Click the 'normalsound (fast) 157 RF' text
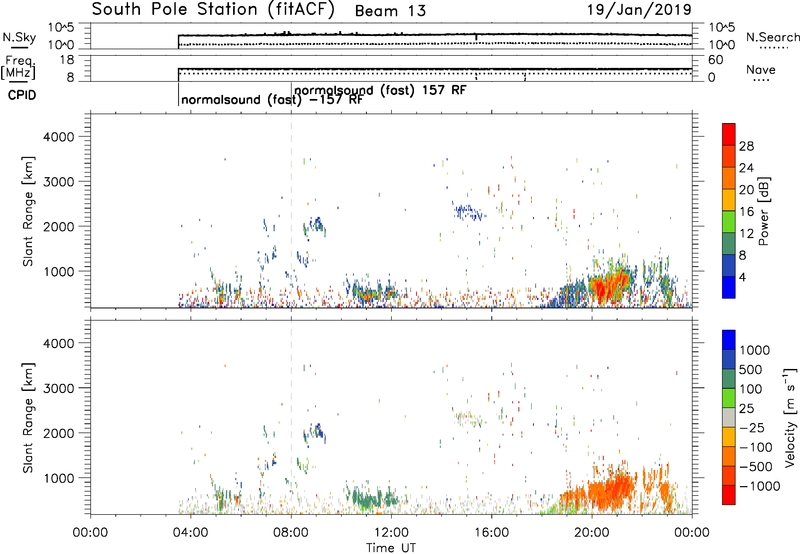800x554 pixels. coord(380,90)
